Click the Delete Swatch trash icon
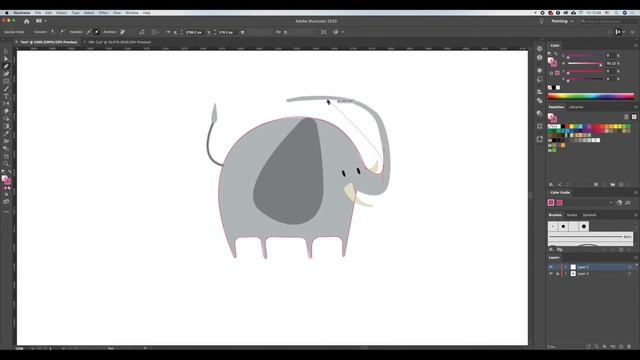The image size is (640, 360). coord(630,185)
